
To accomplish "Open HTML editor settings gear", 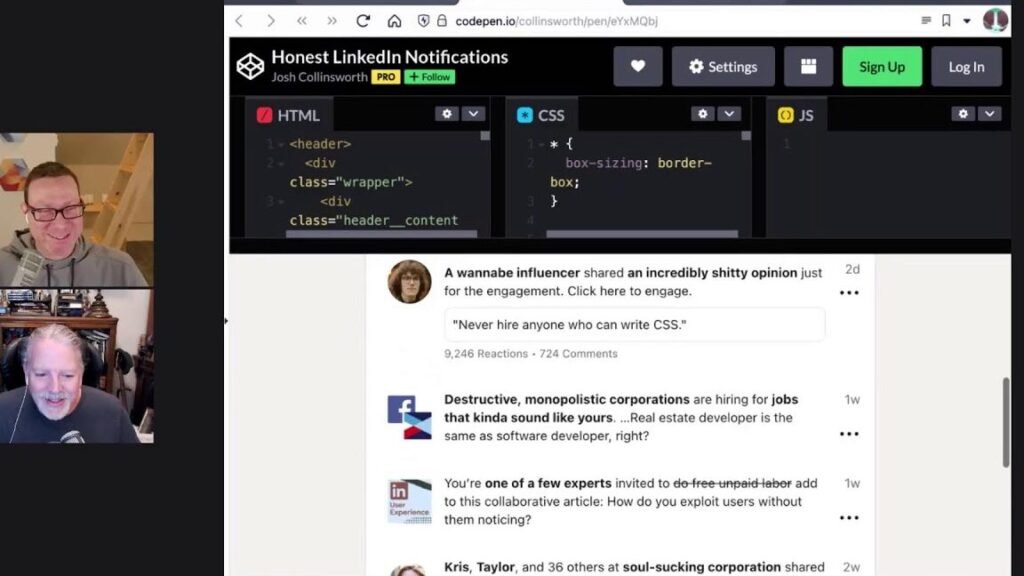I will pyautogui.click(x=447, y=114).
